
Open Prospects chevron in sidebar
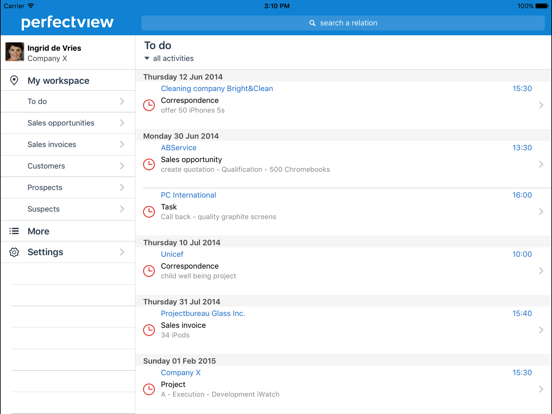tap(122, 187)
